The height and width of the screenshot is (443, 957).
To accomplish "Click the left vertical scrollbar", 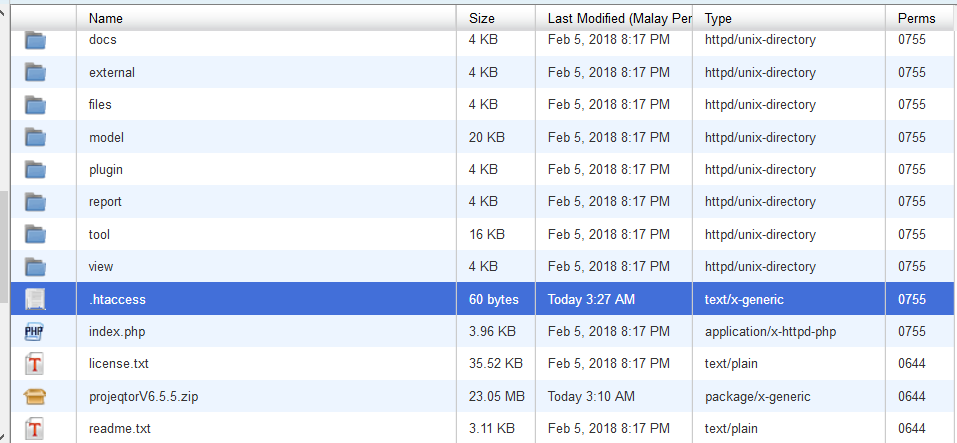I will pyautogui.click(x=4, y=230).
